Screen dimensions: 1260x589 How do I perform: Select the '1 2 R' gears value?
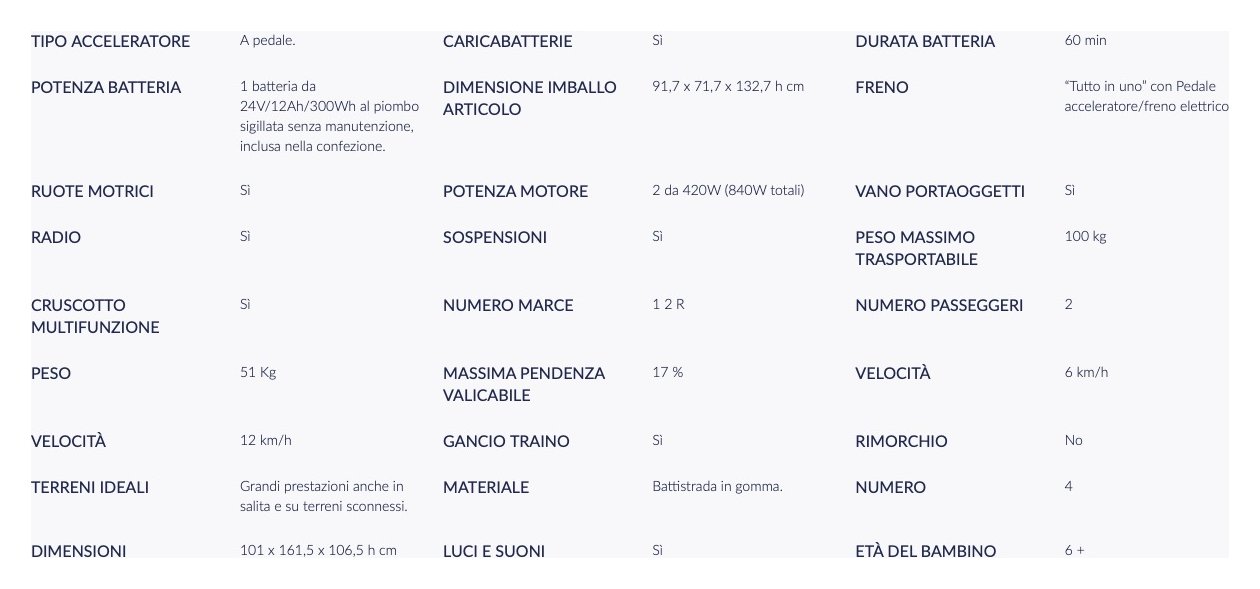668,304
